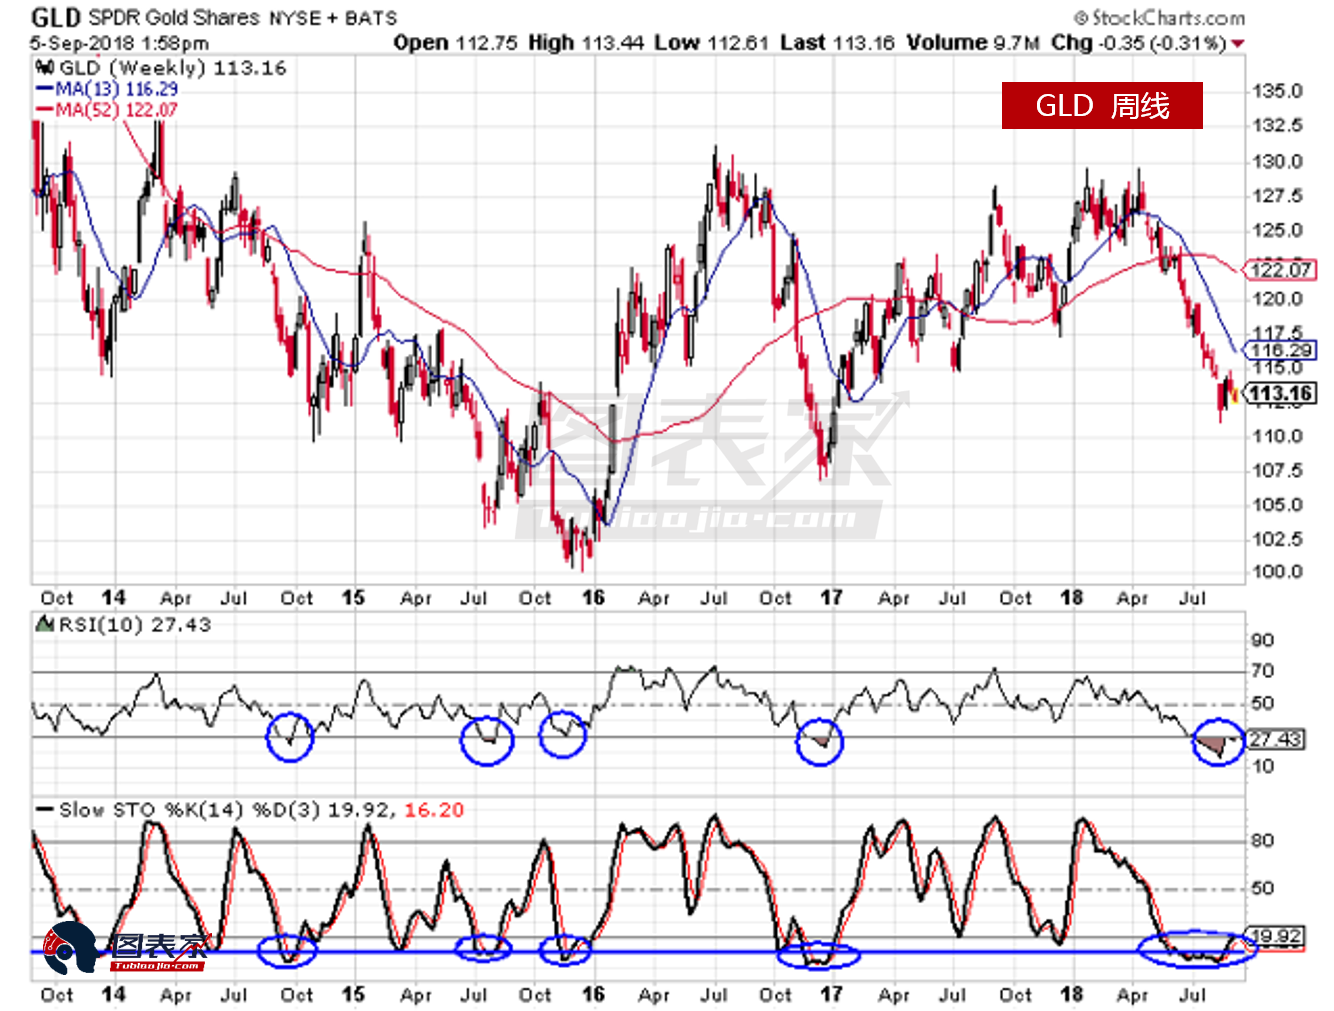Click year 15 on the bottom stochastic date axis
1334x1011 pixels.
click(353, 994)
